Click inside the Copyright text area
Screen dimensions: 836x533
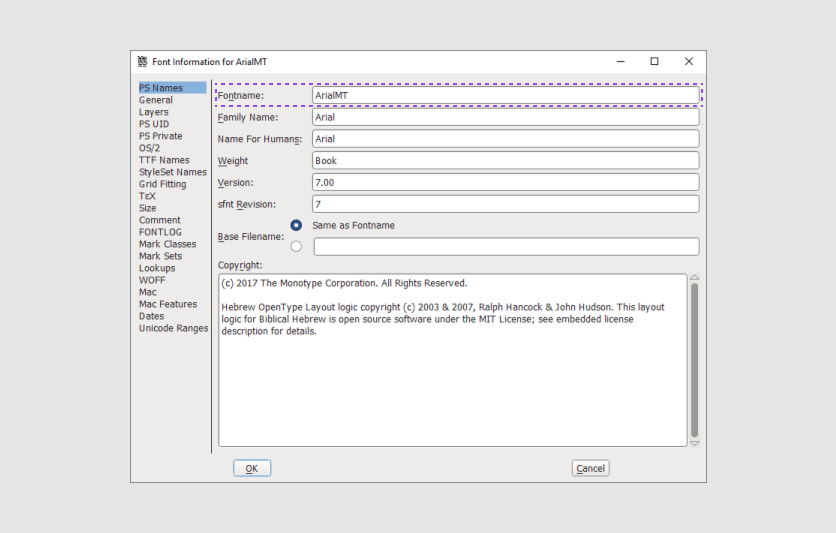453,360
